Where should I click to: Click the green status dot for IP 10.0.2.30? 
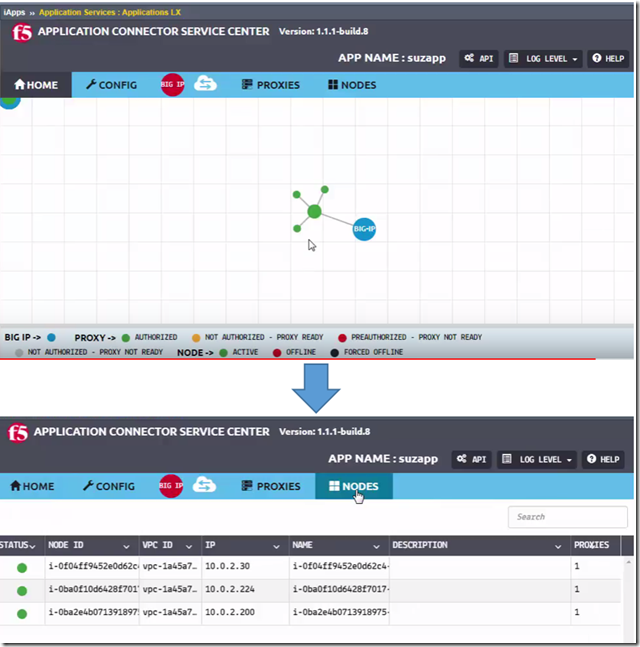[22, 567]
